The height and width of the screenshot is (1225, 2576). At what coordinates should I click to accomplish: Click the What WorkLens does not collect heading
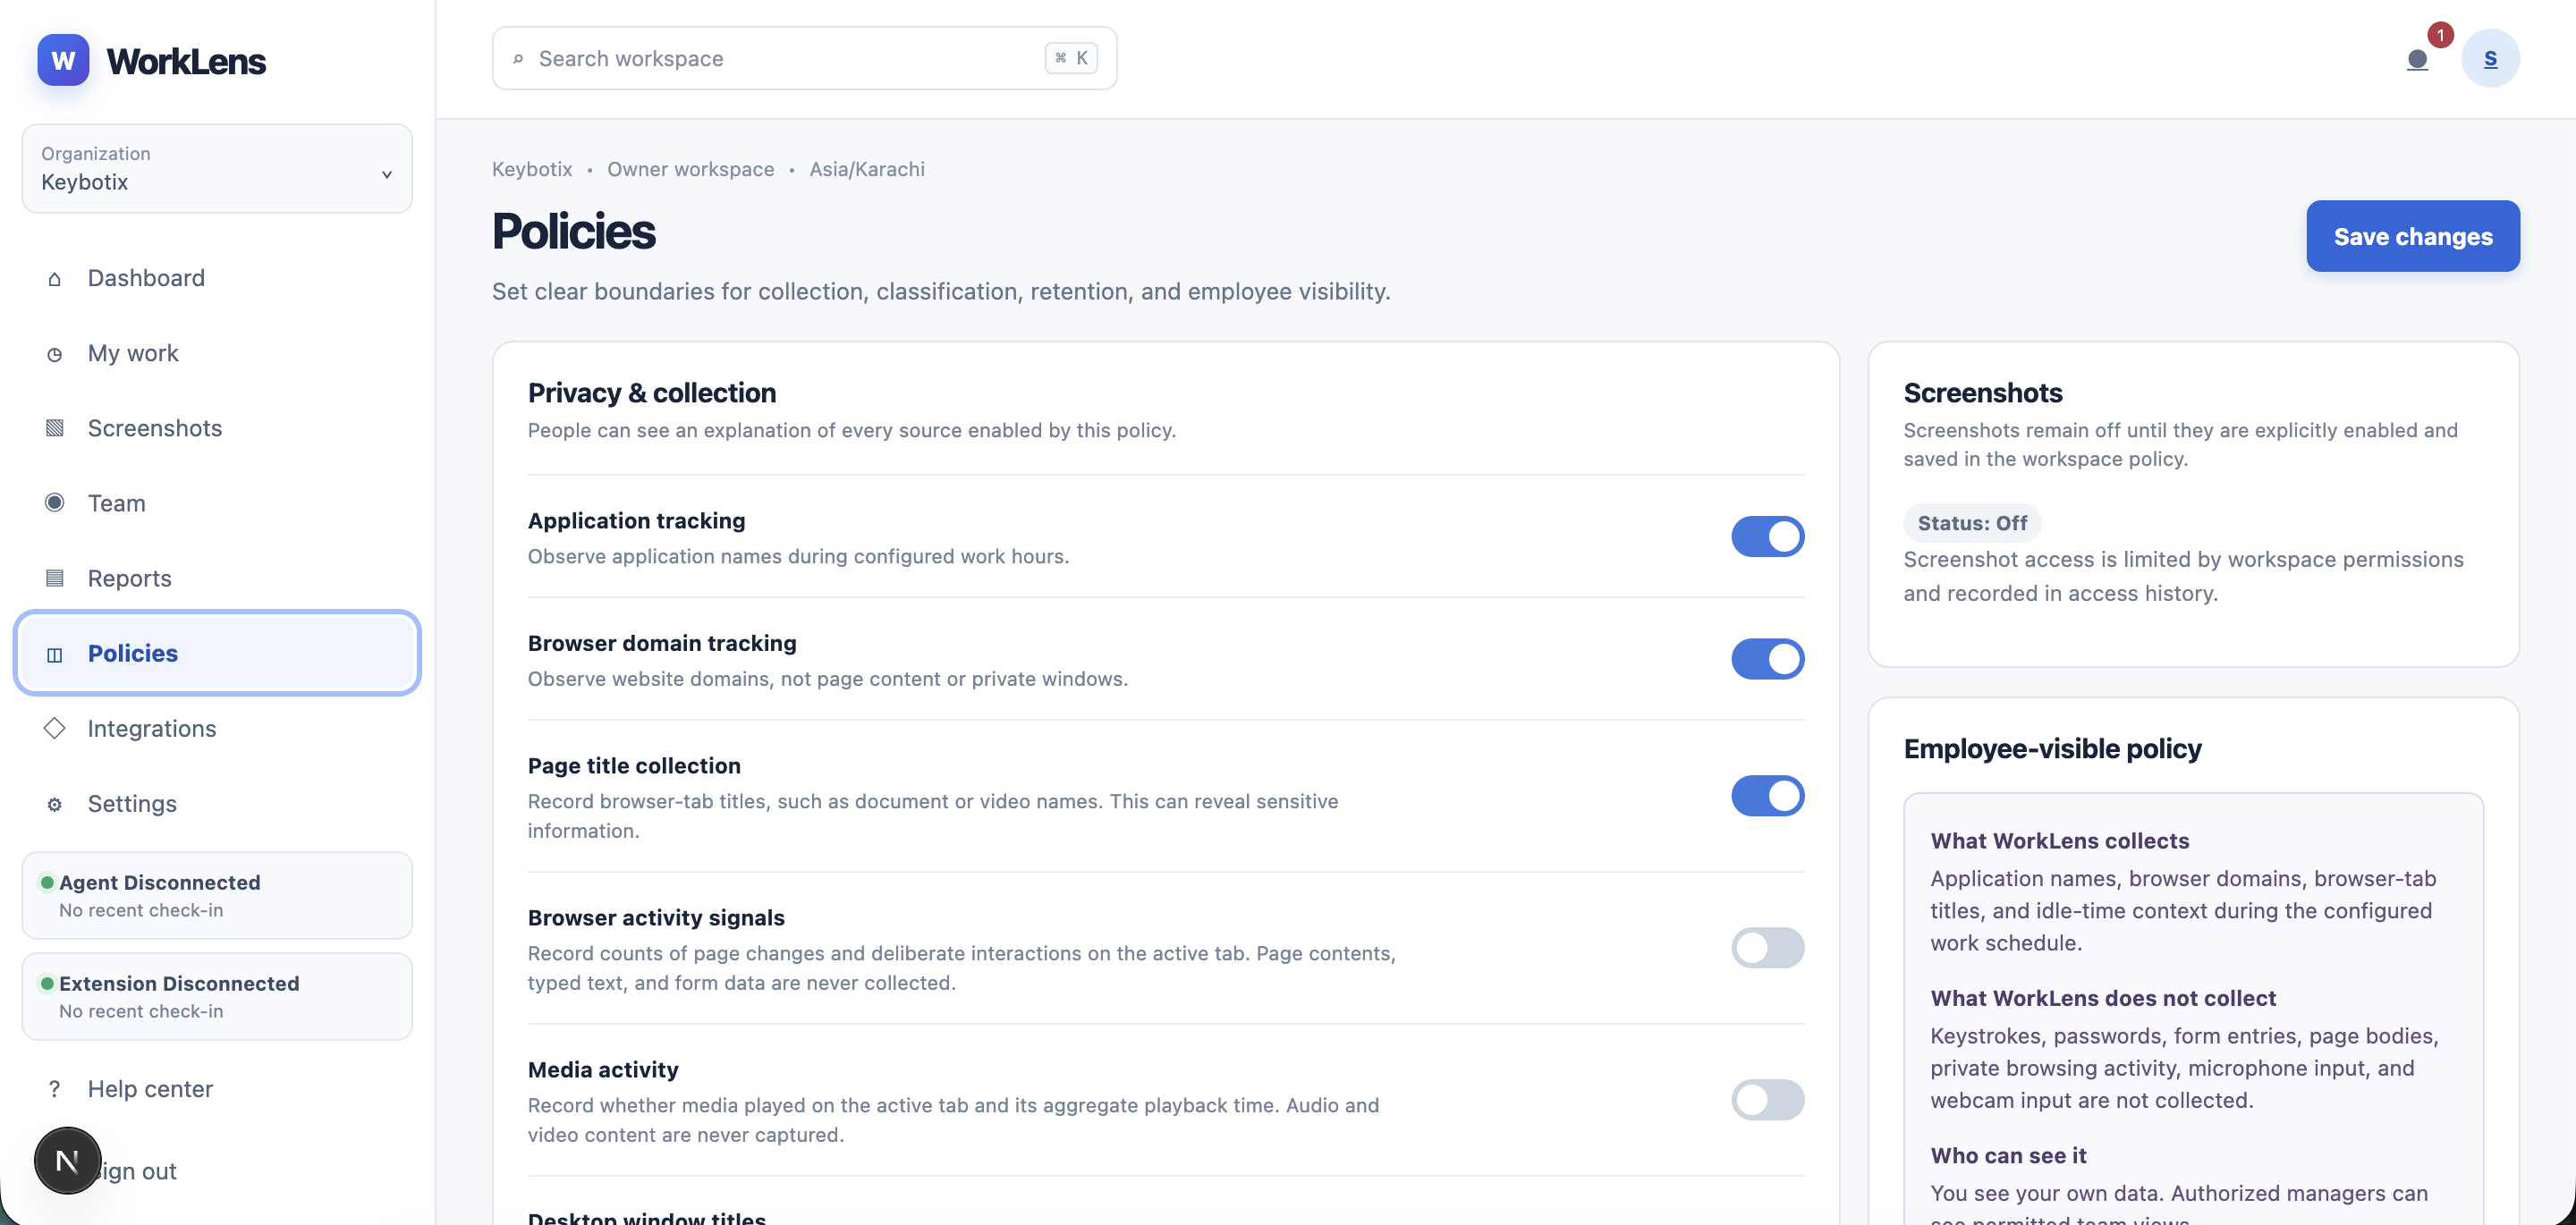(x=2103, y=998)
